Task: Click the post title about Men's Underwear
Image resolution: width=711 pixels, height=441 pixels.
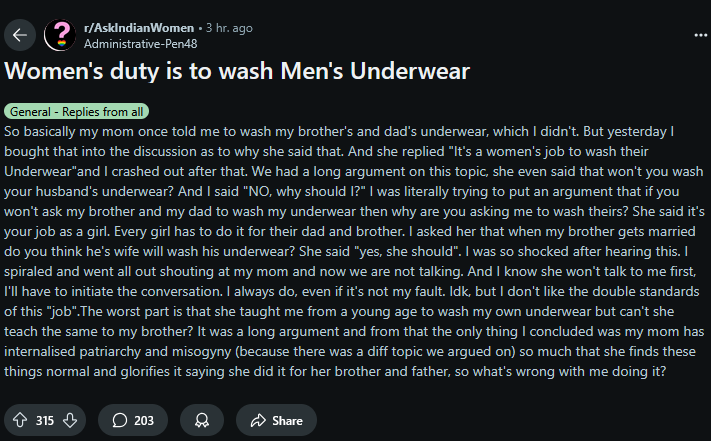Action: coord(237,71)
